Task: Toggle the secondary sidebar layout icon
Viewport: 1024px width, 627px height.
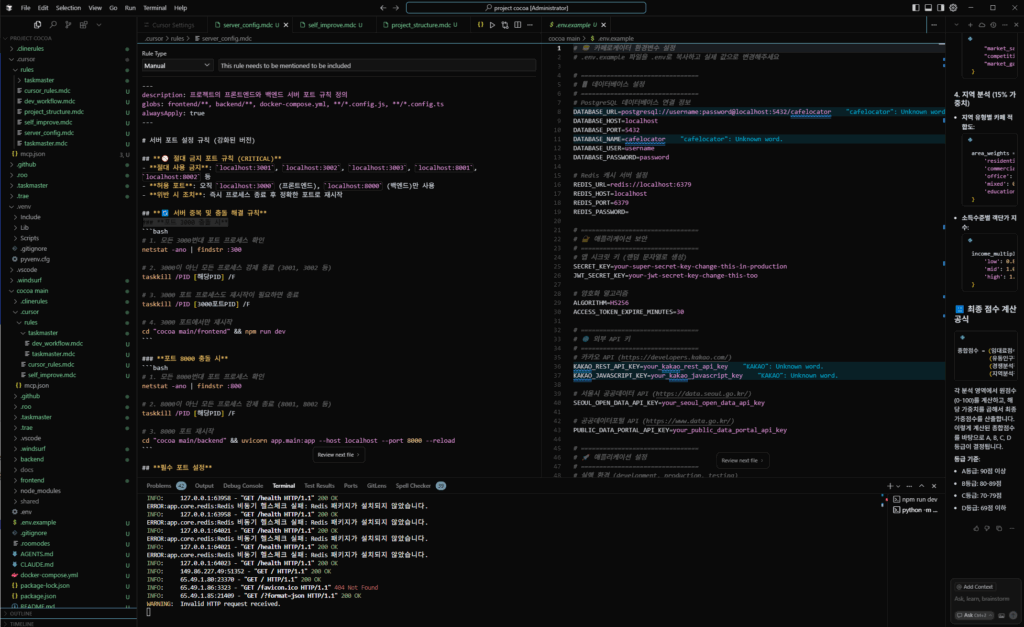Action: click(x=940, y=8)
